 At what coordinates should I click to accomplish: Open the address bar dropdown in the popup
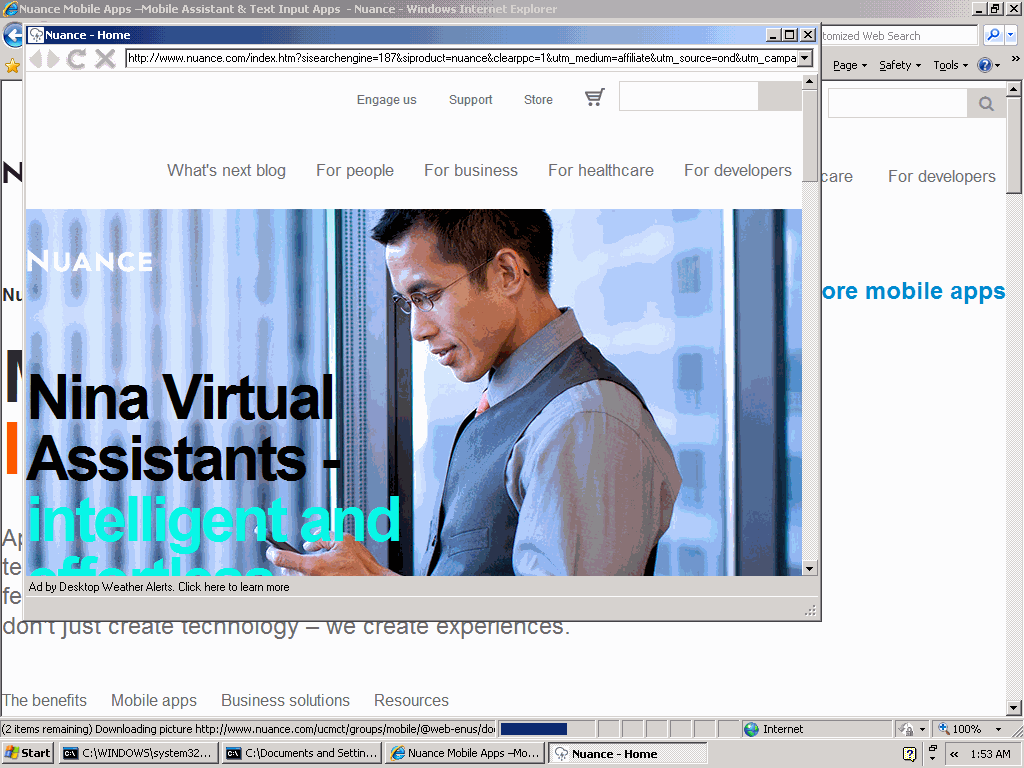[805, 58]
